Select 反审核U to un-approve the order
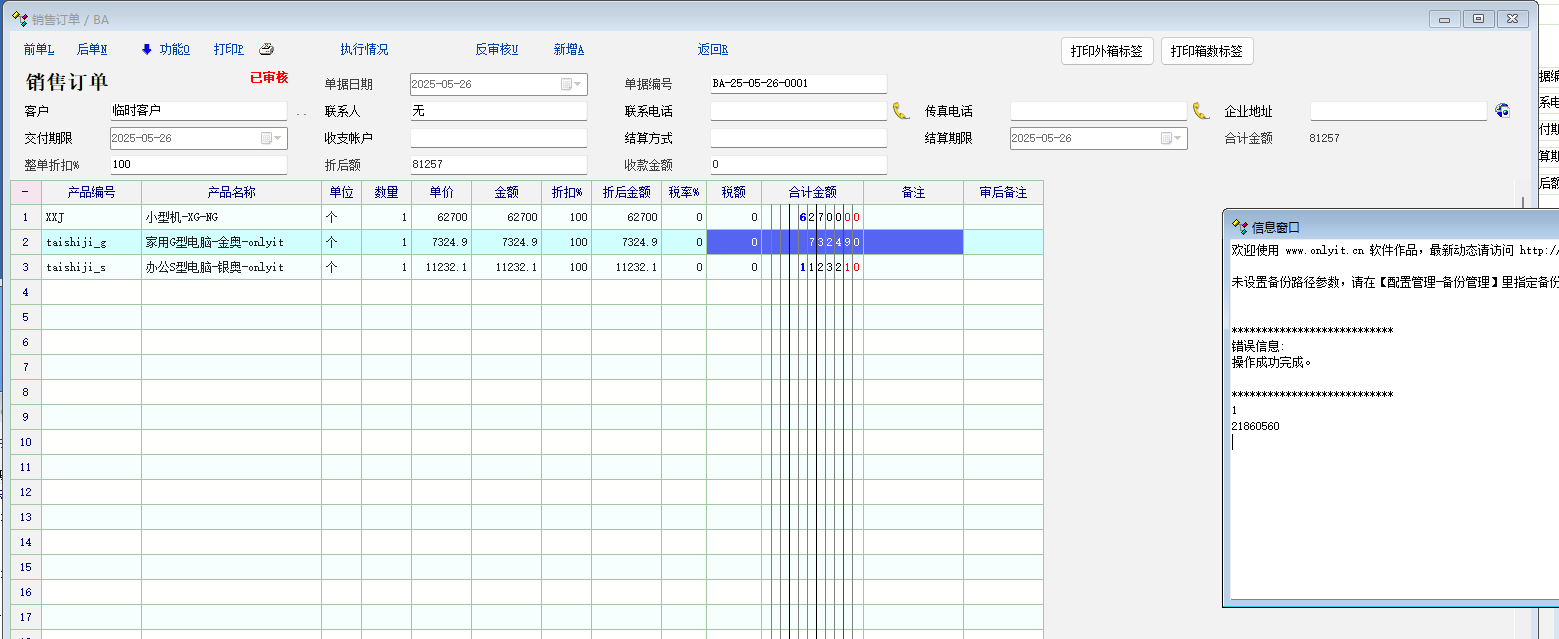This screenshot has width=1559, height=639. point(496,49)
